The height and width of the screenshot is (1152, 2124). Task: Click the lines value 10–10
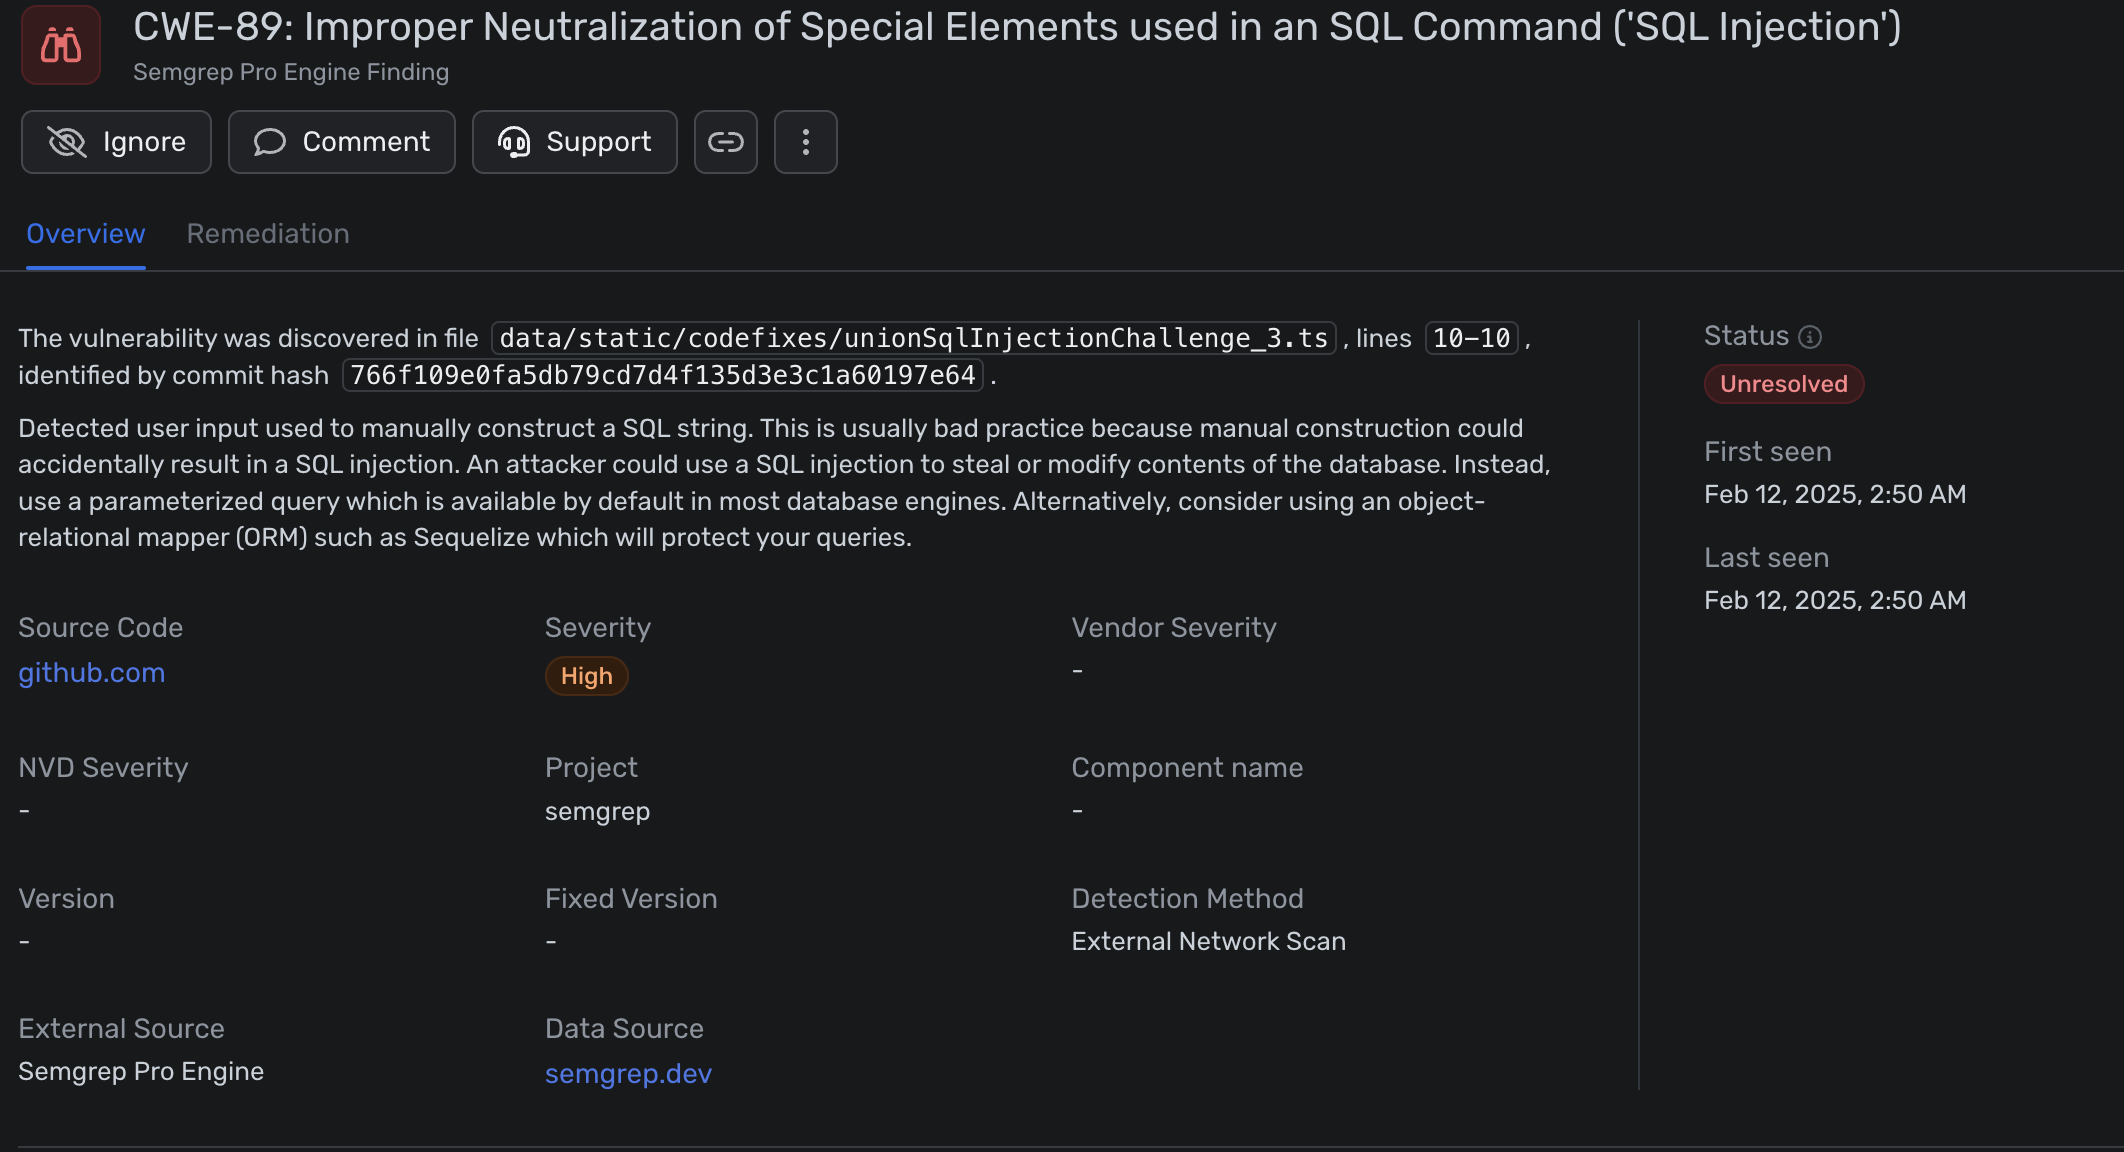click(1472, 339)
